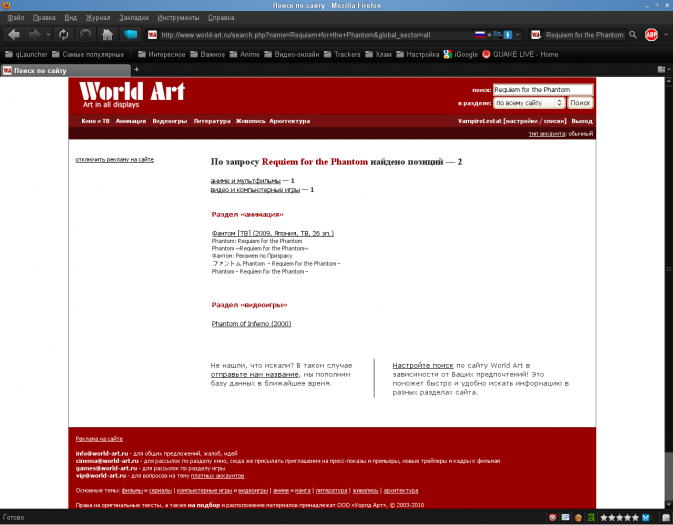Click the blue butterfly status bar icon

click(x=646, y=517)
